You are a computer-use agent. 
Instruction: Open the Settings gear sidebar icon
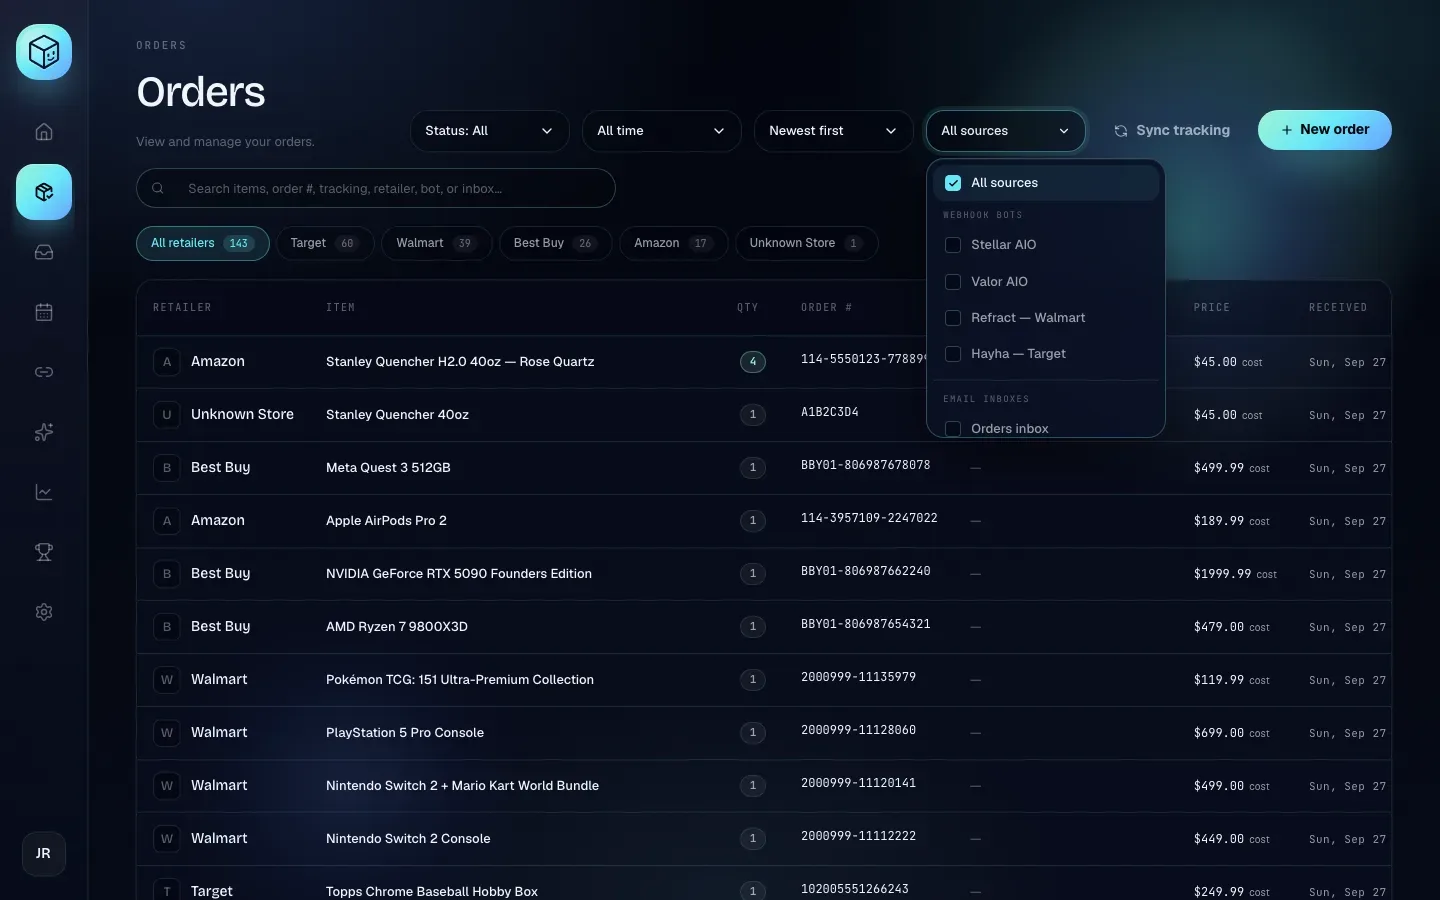[x=44, y=612]
